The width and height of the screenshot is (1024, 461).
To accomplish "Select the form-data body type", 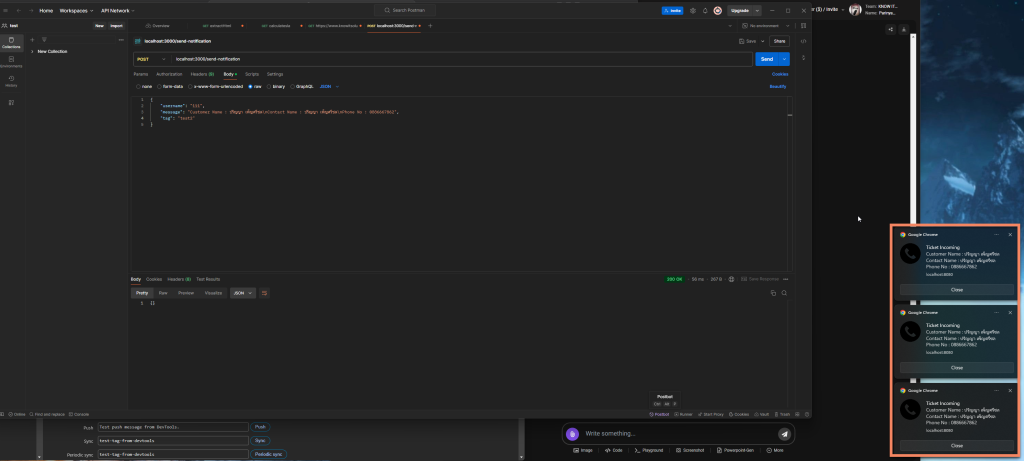I will click(170, 87).
